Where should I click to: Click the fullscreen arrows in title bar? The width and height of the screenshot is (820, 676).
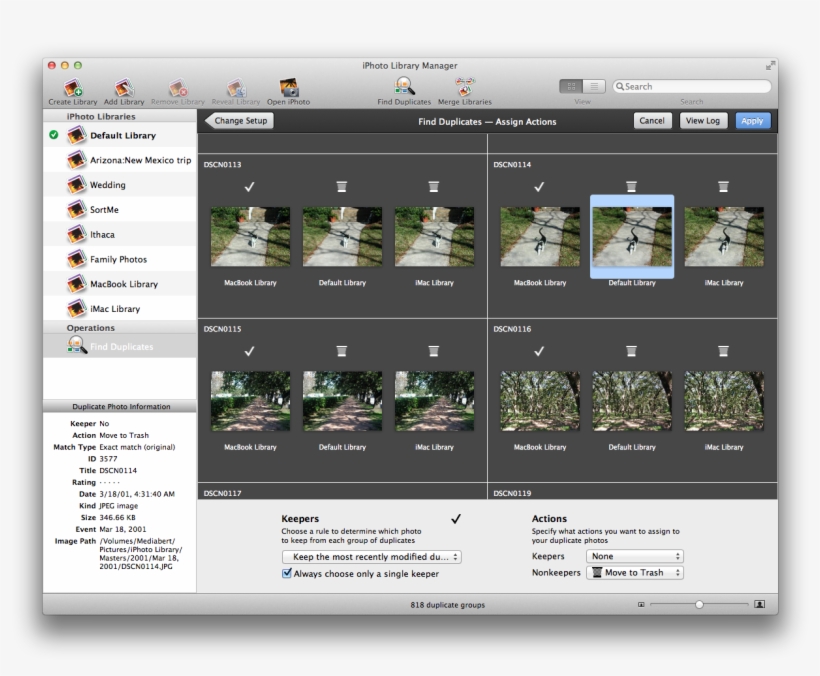coord(770,65)
